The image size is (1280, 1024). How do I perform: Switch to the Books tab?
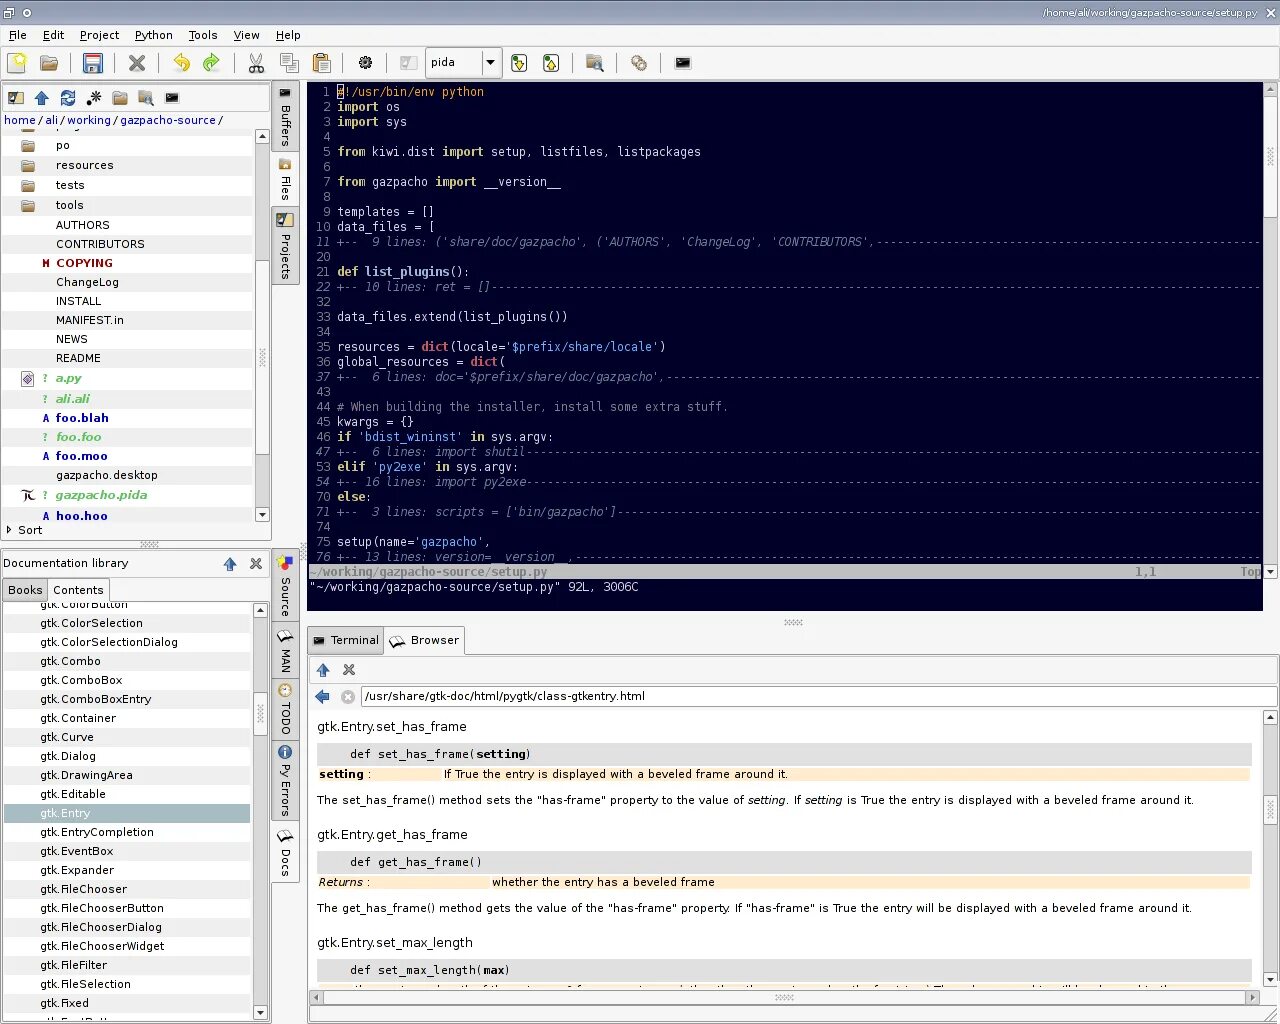[x=24, y=590]
